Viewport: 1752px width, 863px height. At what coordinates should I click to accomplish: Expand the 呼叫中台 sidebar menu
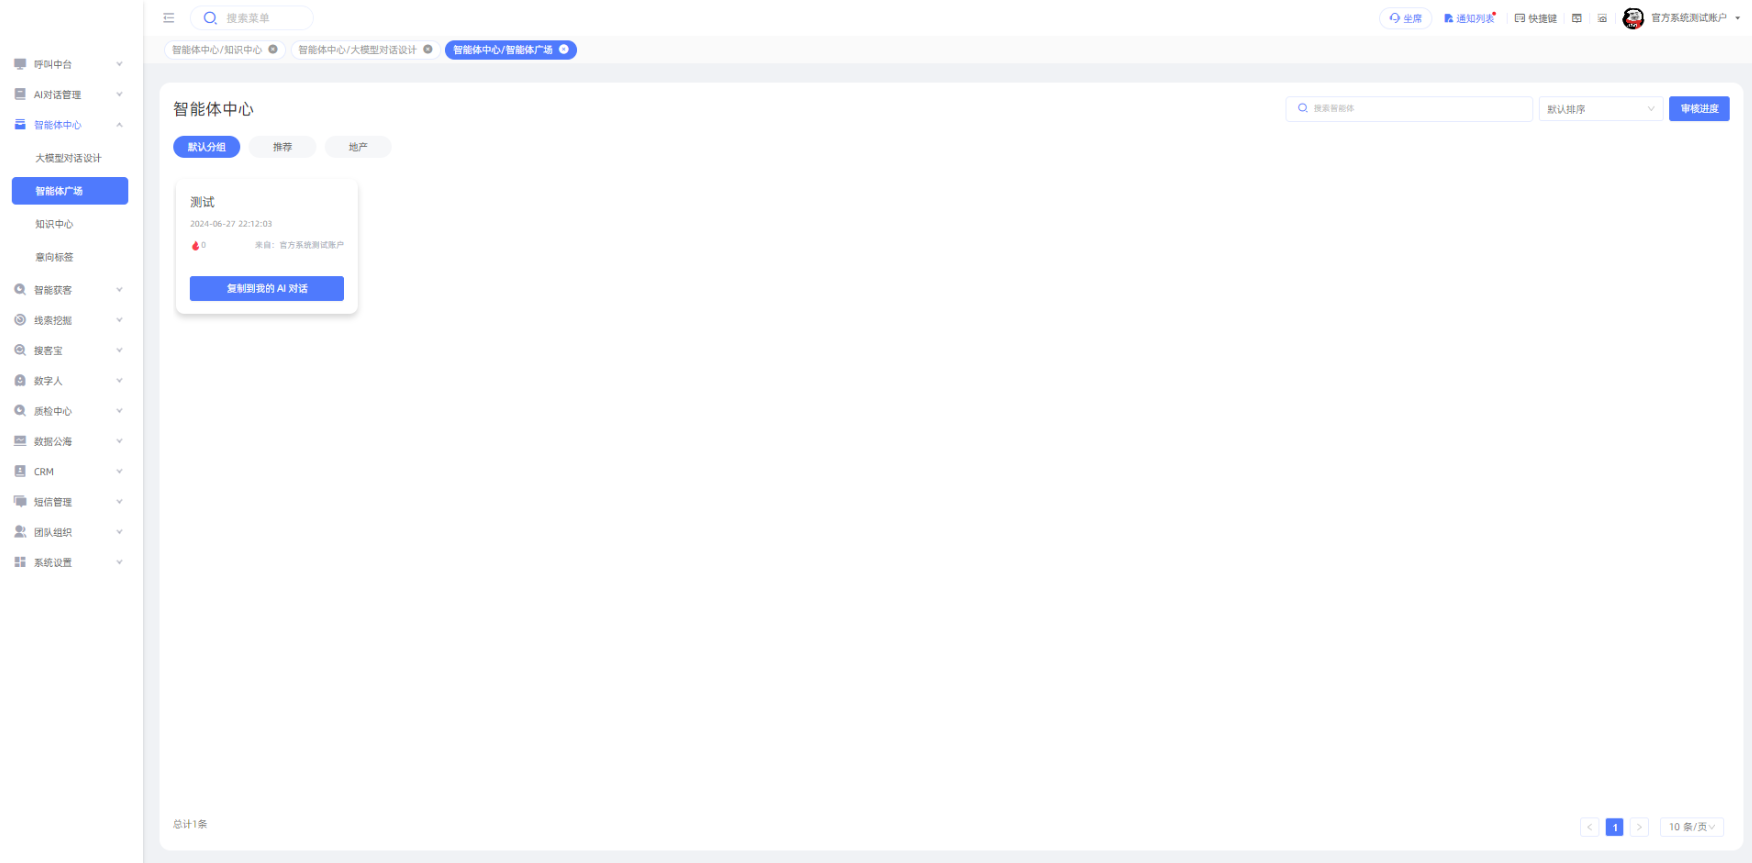(68, 64)
